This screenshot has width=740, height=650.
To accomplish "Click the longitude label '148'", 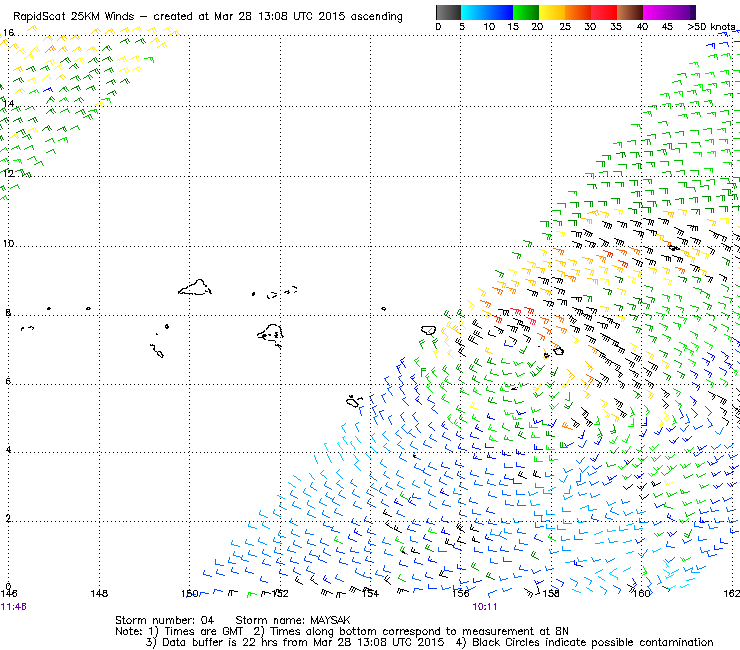I will [99, 593].
